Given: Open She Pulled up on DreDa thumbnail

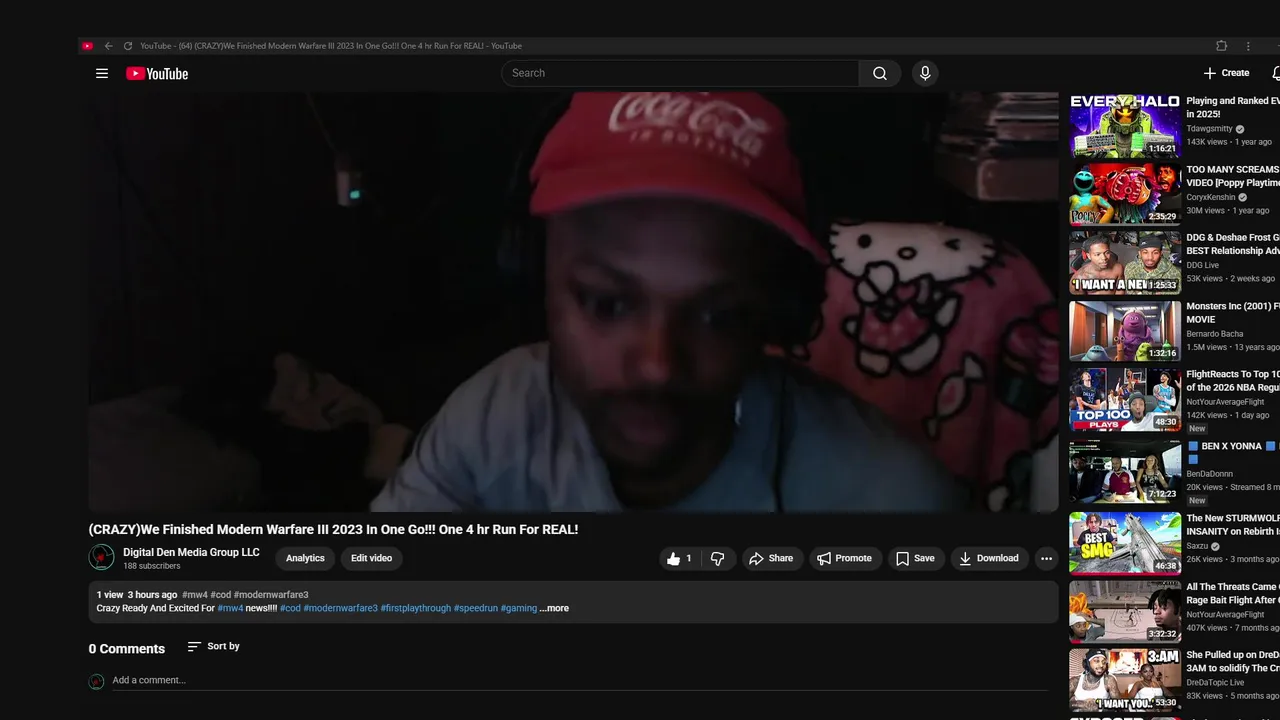Looking at the screenshot, I should click(x=1125, y=680).
